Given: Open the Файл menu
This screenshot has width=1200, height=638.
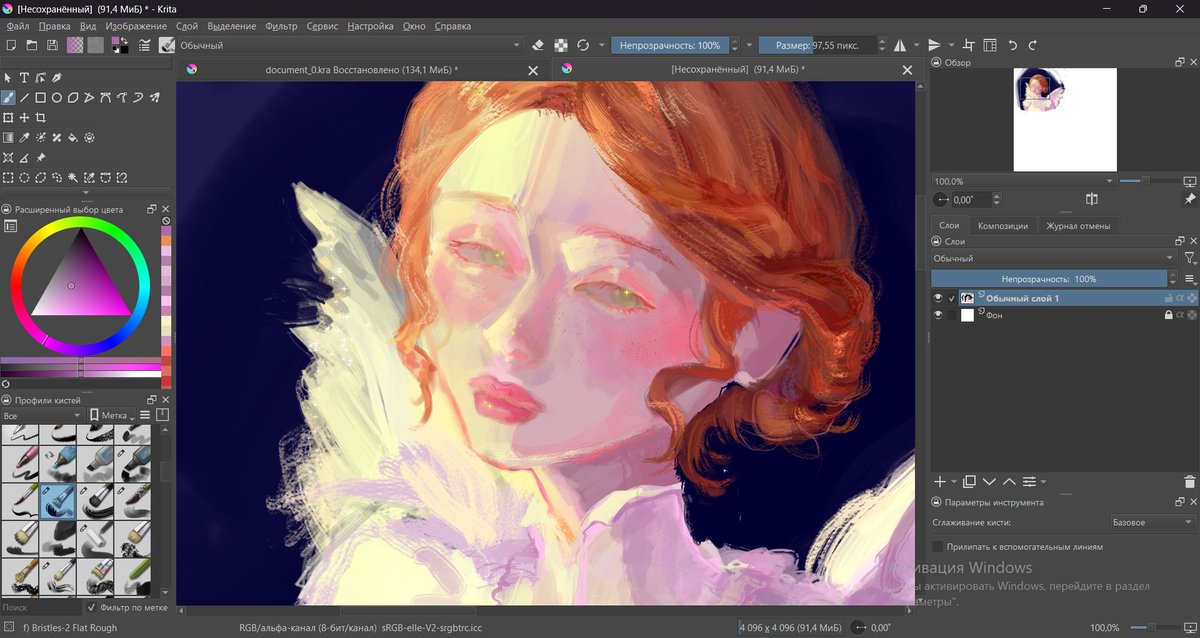Looking at the screenshot, I should coord(17,26).
